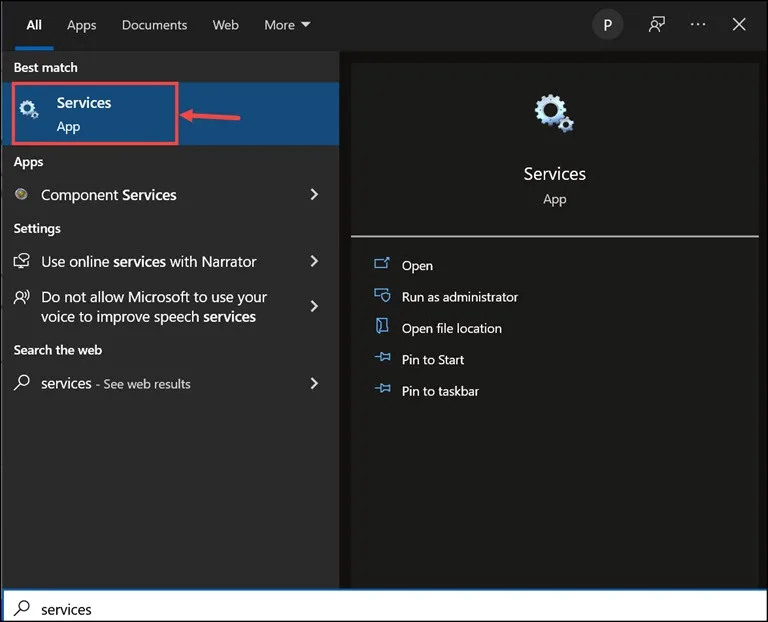Open the feedback icon
768x622 pixels.
[656, 24]
